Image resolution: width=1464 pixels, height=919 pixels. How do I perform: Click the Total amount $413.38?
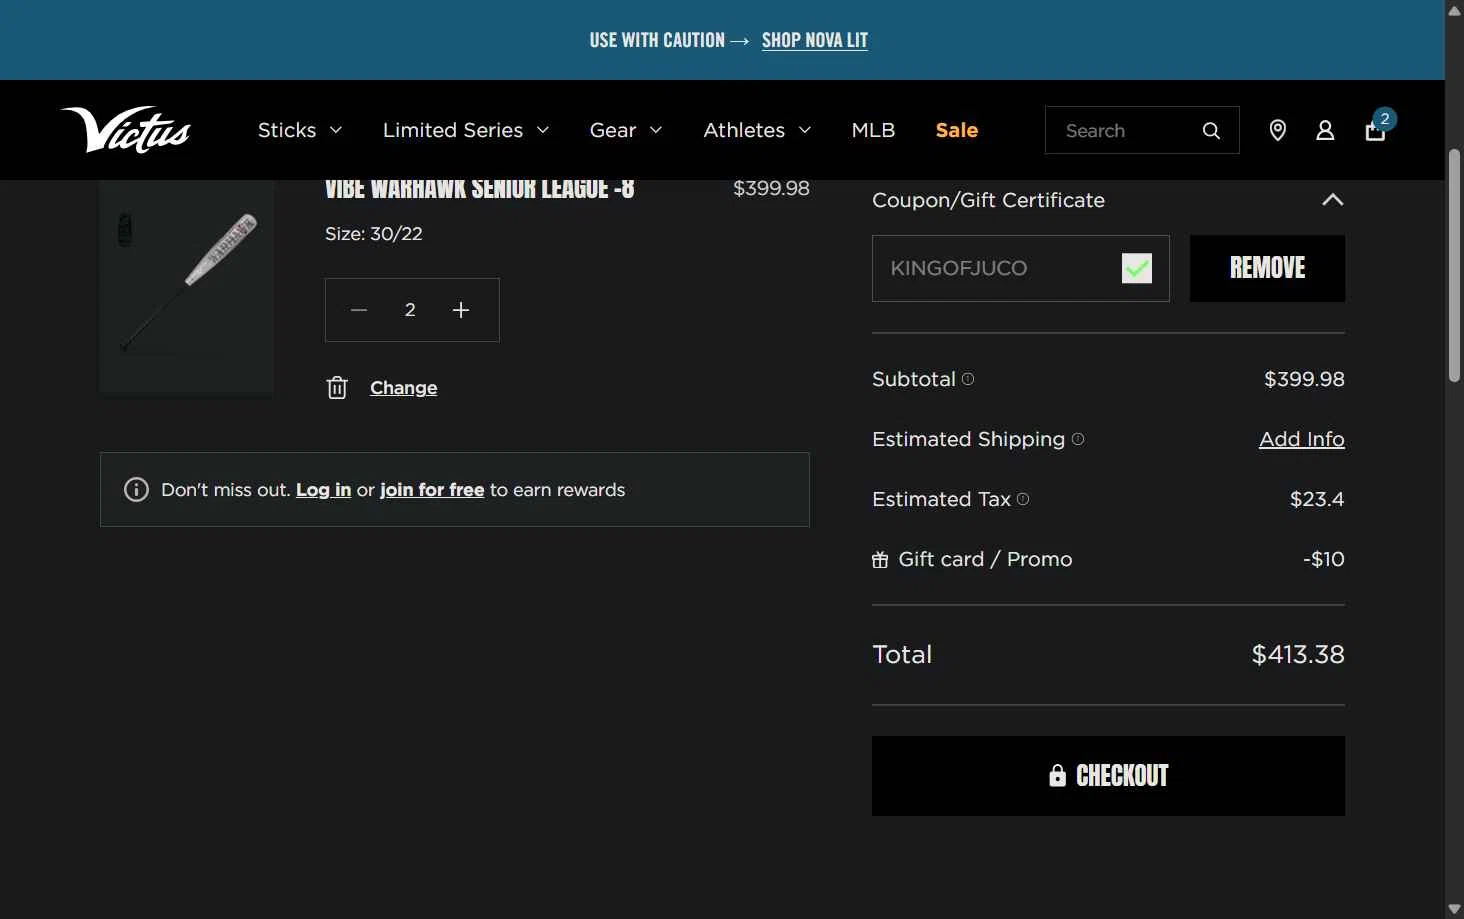(x=1298, y=654)
